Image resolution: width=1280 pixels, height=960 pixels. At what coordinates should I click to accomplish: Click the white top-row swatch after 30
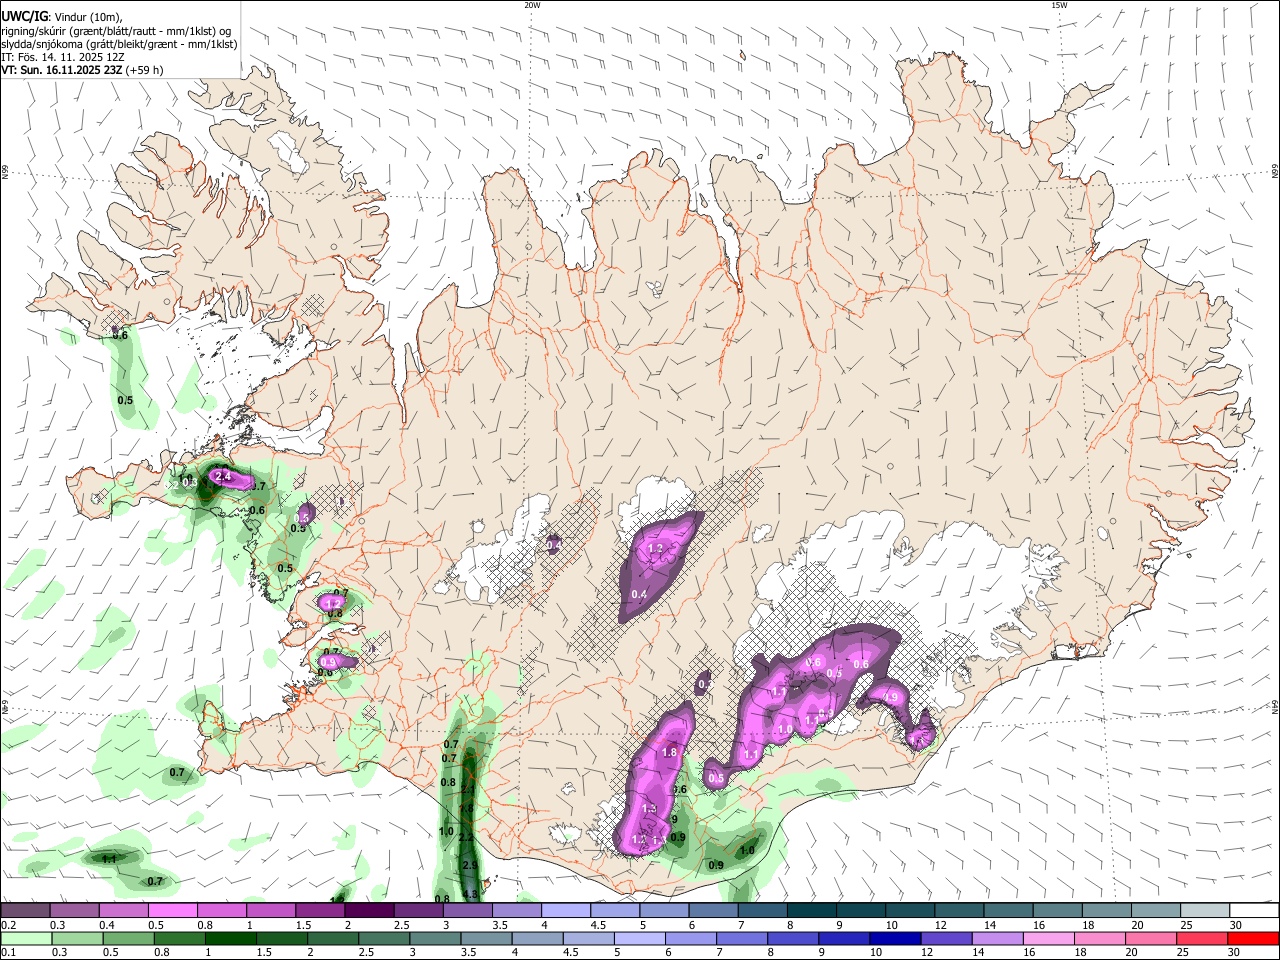[1254, 910]
